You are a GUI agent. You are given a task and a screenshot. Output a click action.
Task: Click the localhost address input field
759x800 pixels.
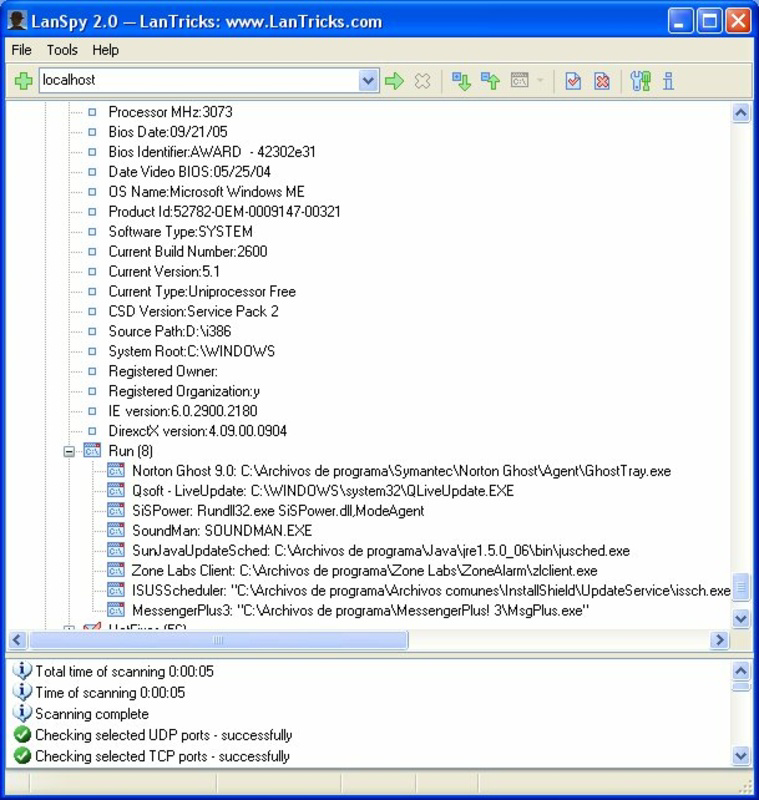[199, 80]
